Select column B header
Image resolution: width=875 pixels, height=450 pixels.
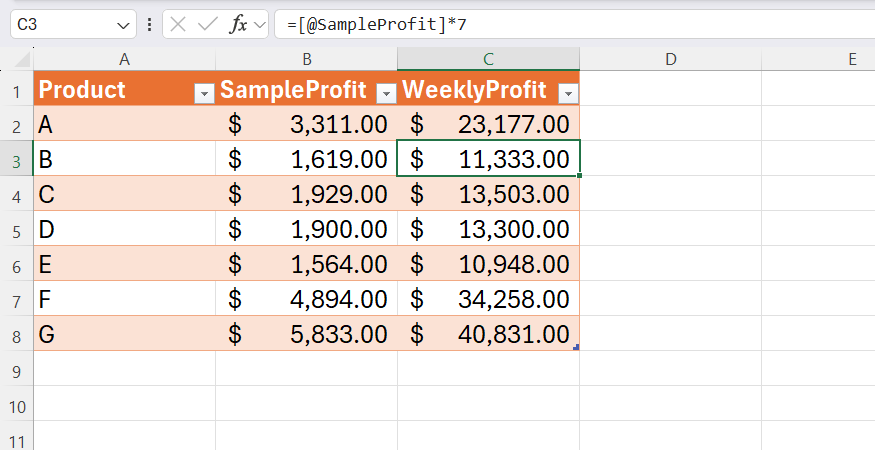click(x=306, y=59)
